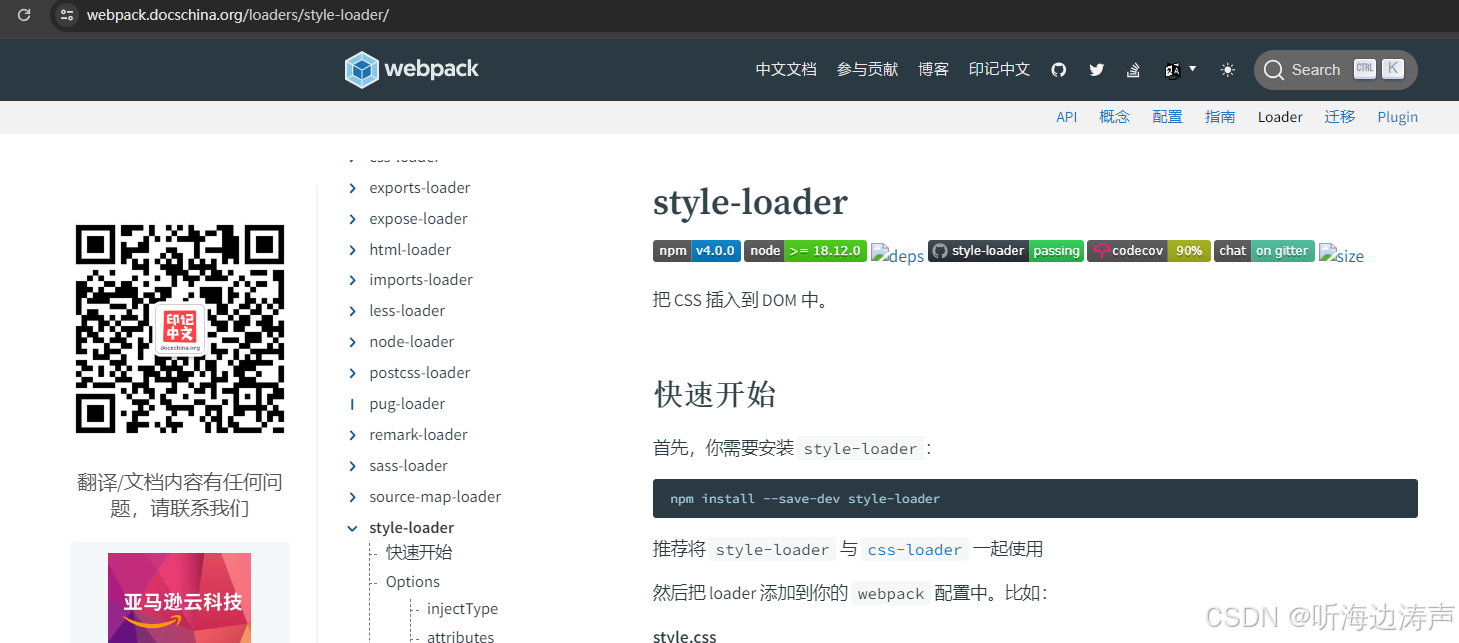Switch to the Plugin tab
The width and height of the screenshot is (1459, 643).
point(1397,117)
